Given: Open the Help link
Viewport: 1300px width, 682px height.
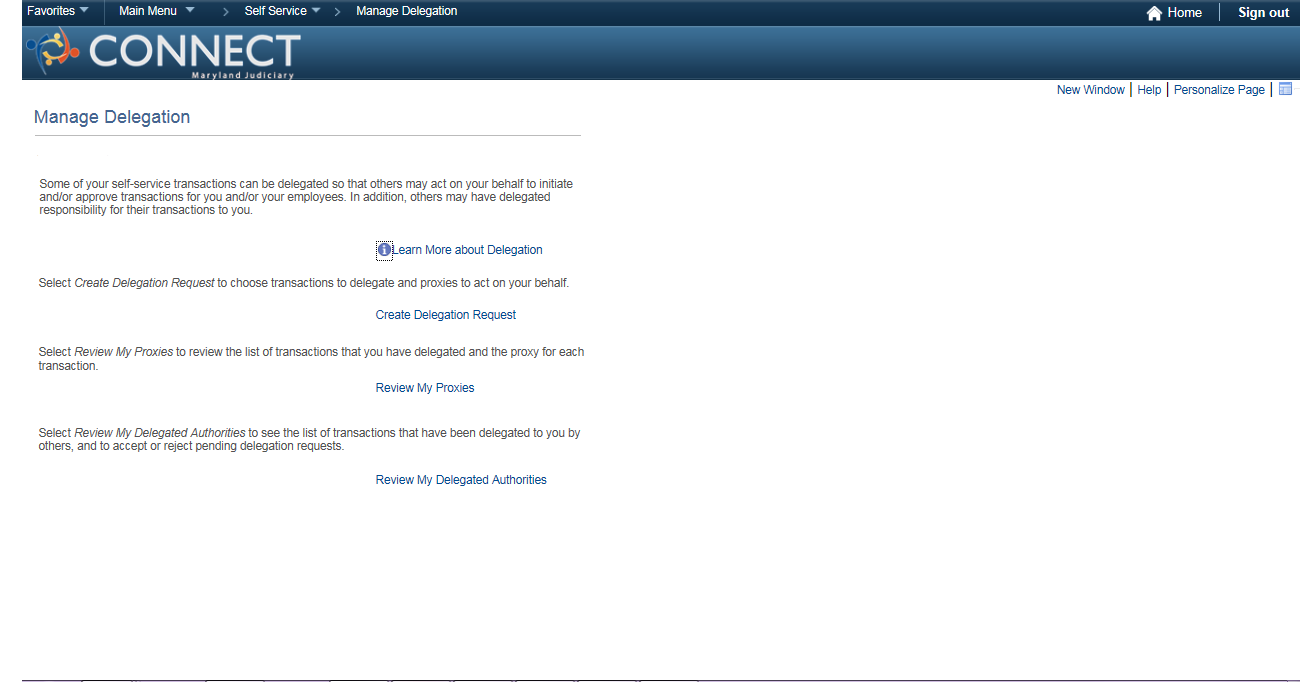Looking at the screenshot, I should (x=1149, y=90).
